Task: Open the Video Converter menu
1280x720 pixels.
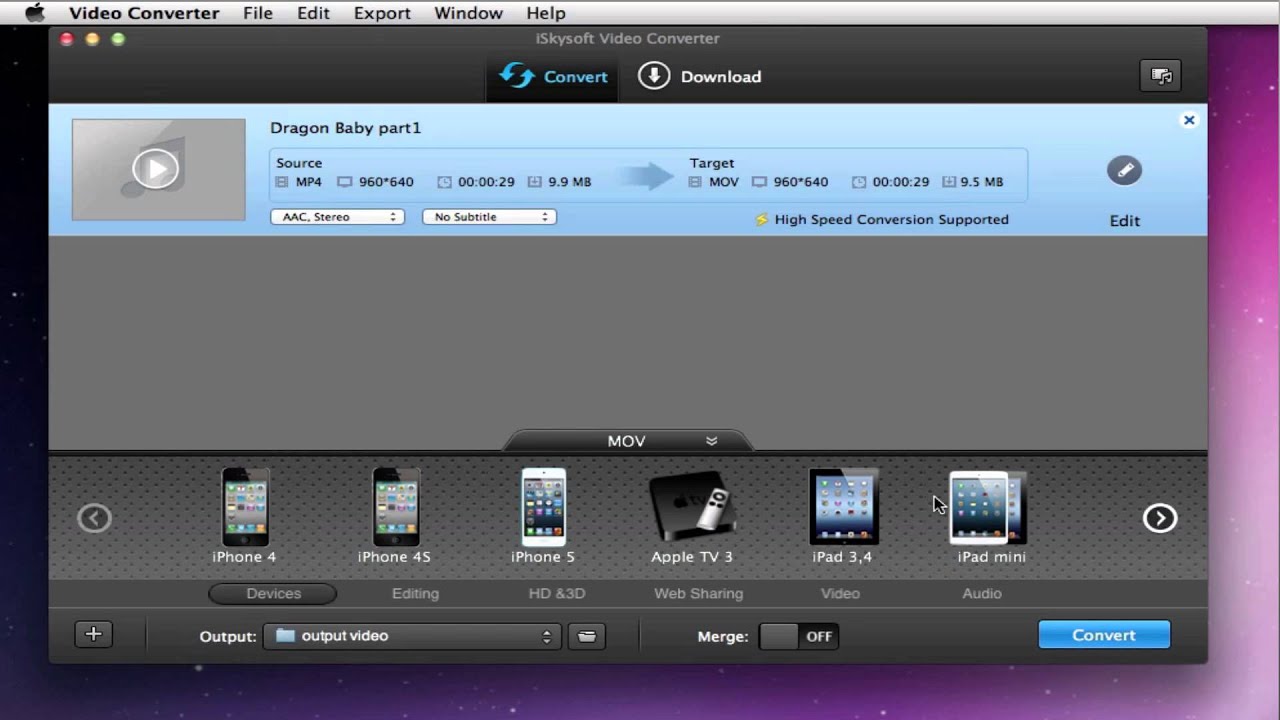Action: (144, 13)
